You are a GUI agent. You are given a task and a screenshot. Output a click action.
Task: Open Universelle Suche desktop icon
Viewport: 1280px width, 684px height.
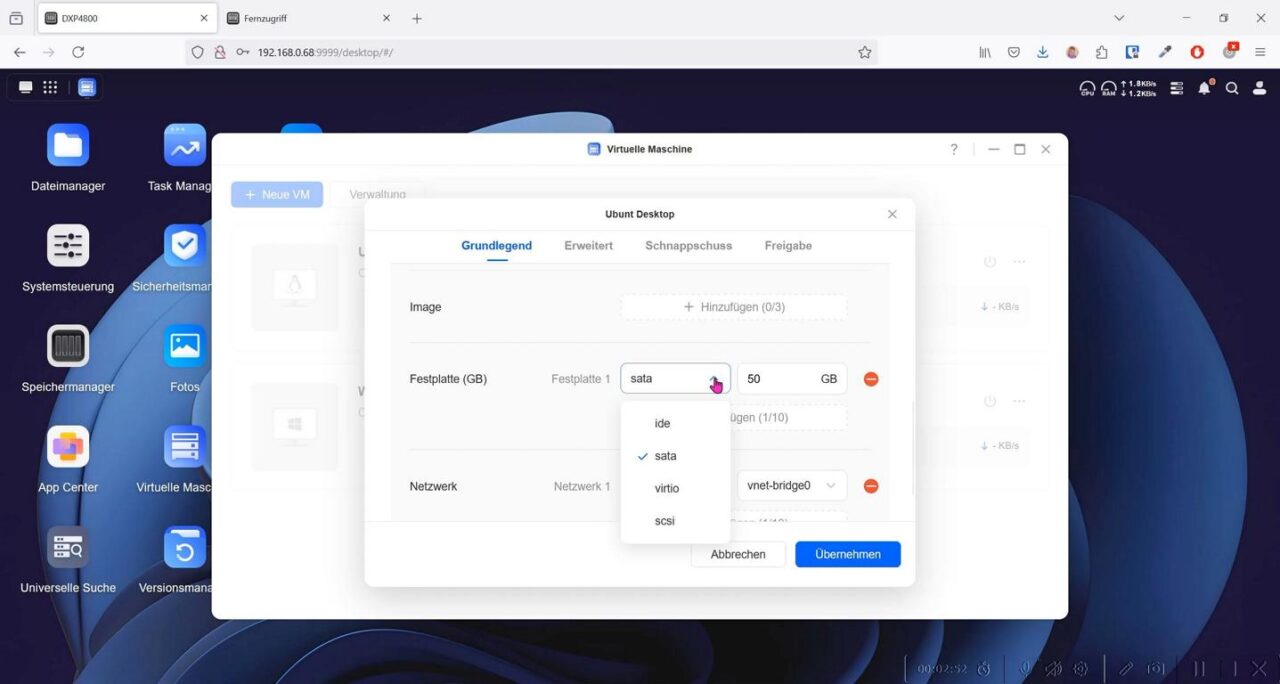pyautogui.click(x=68, y=548)
